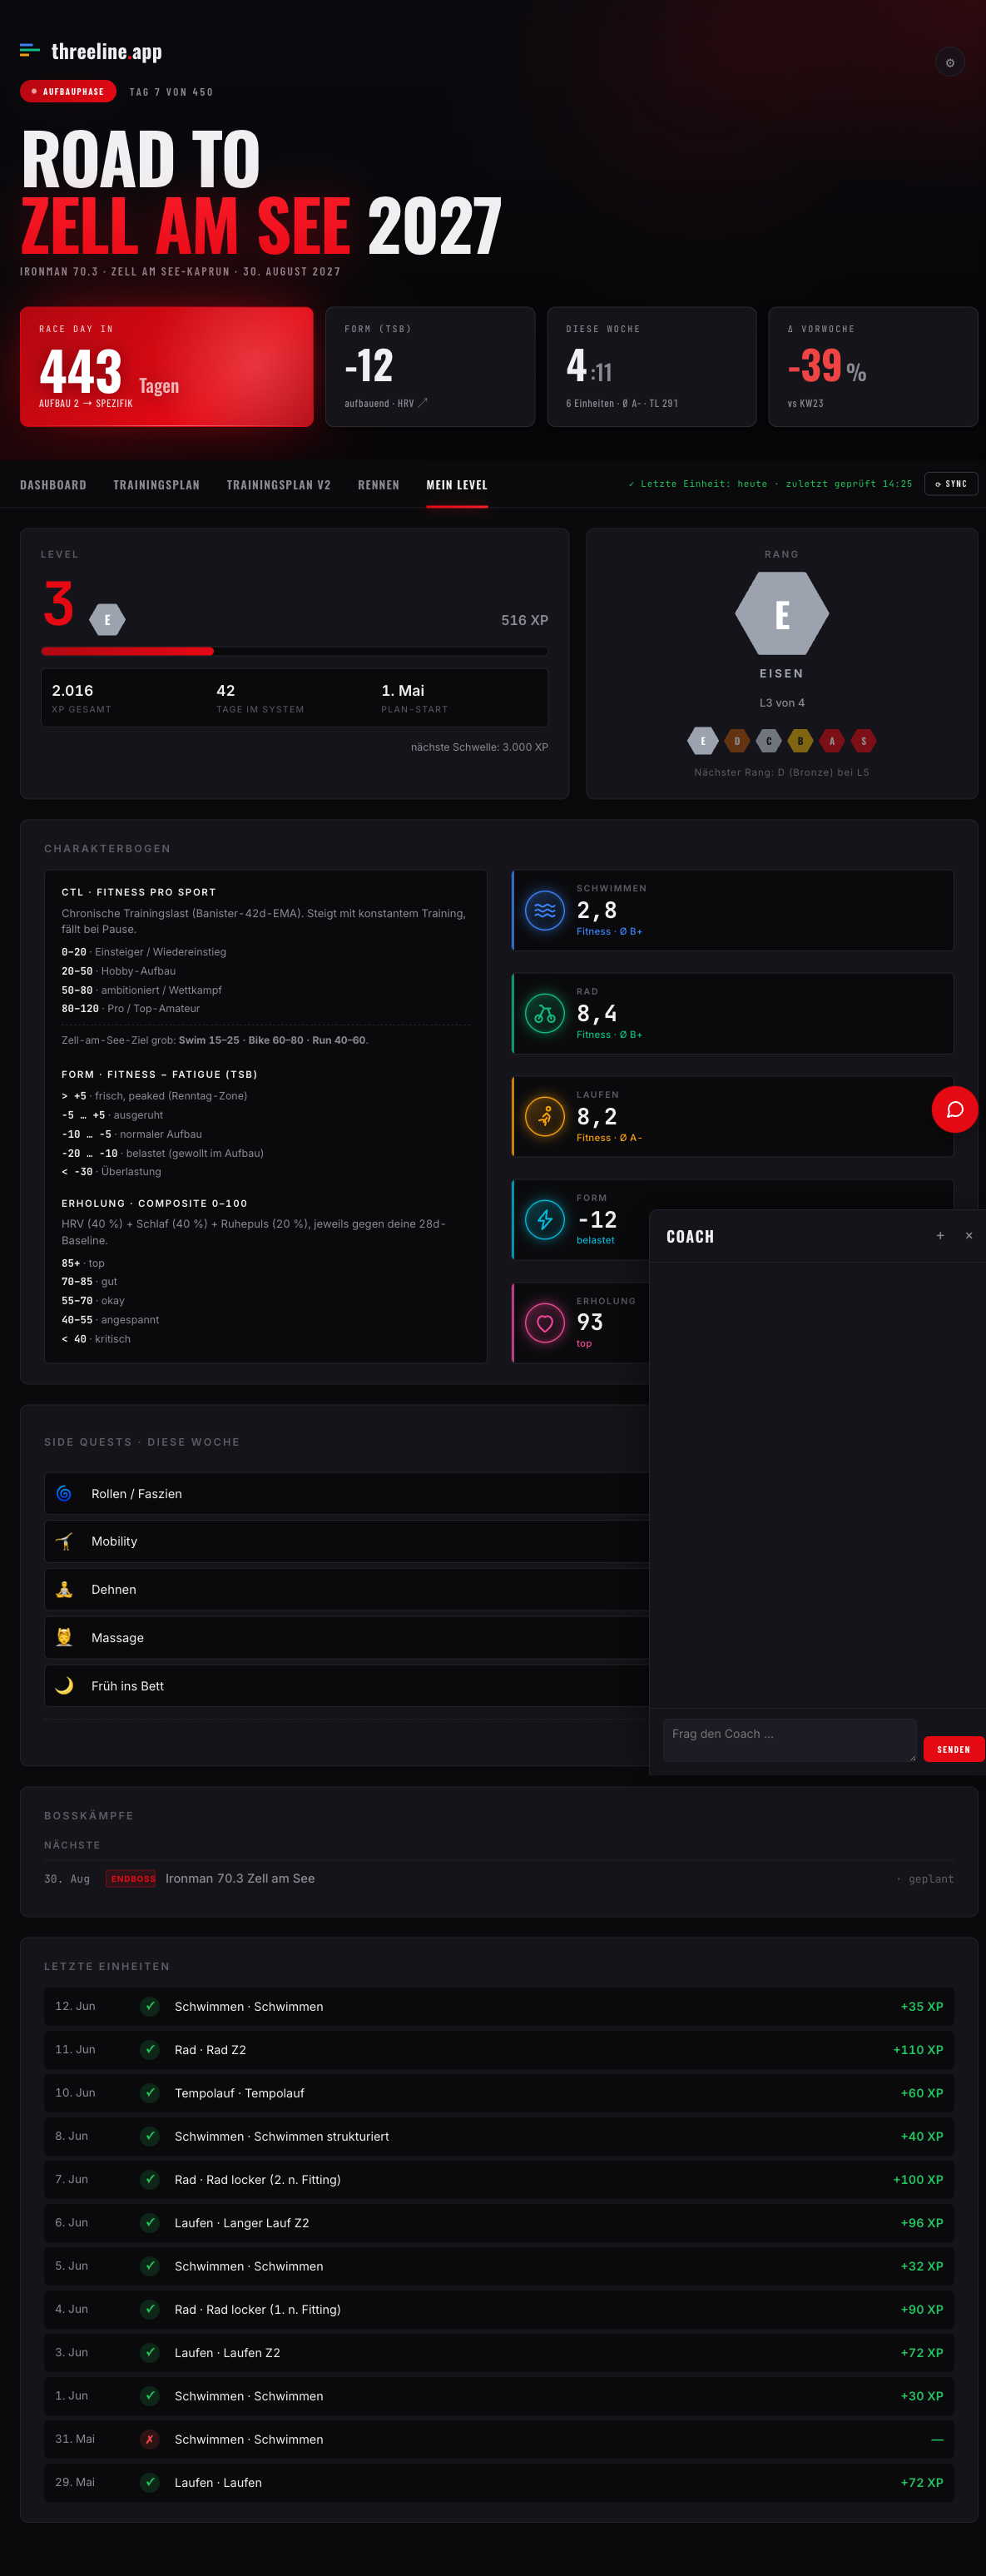Click the Mobility stretching figure icon
Screen dimensions: 986x2576
point(64,1541)
